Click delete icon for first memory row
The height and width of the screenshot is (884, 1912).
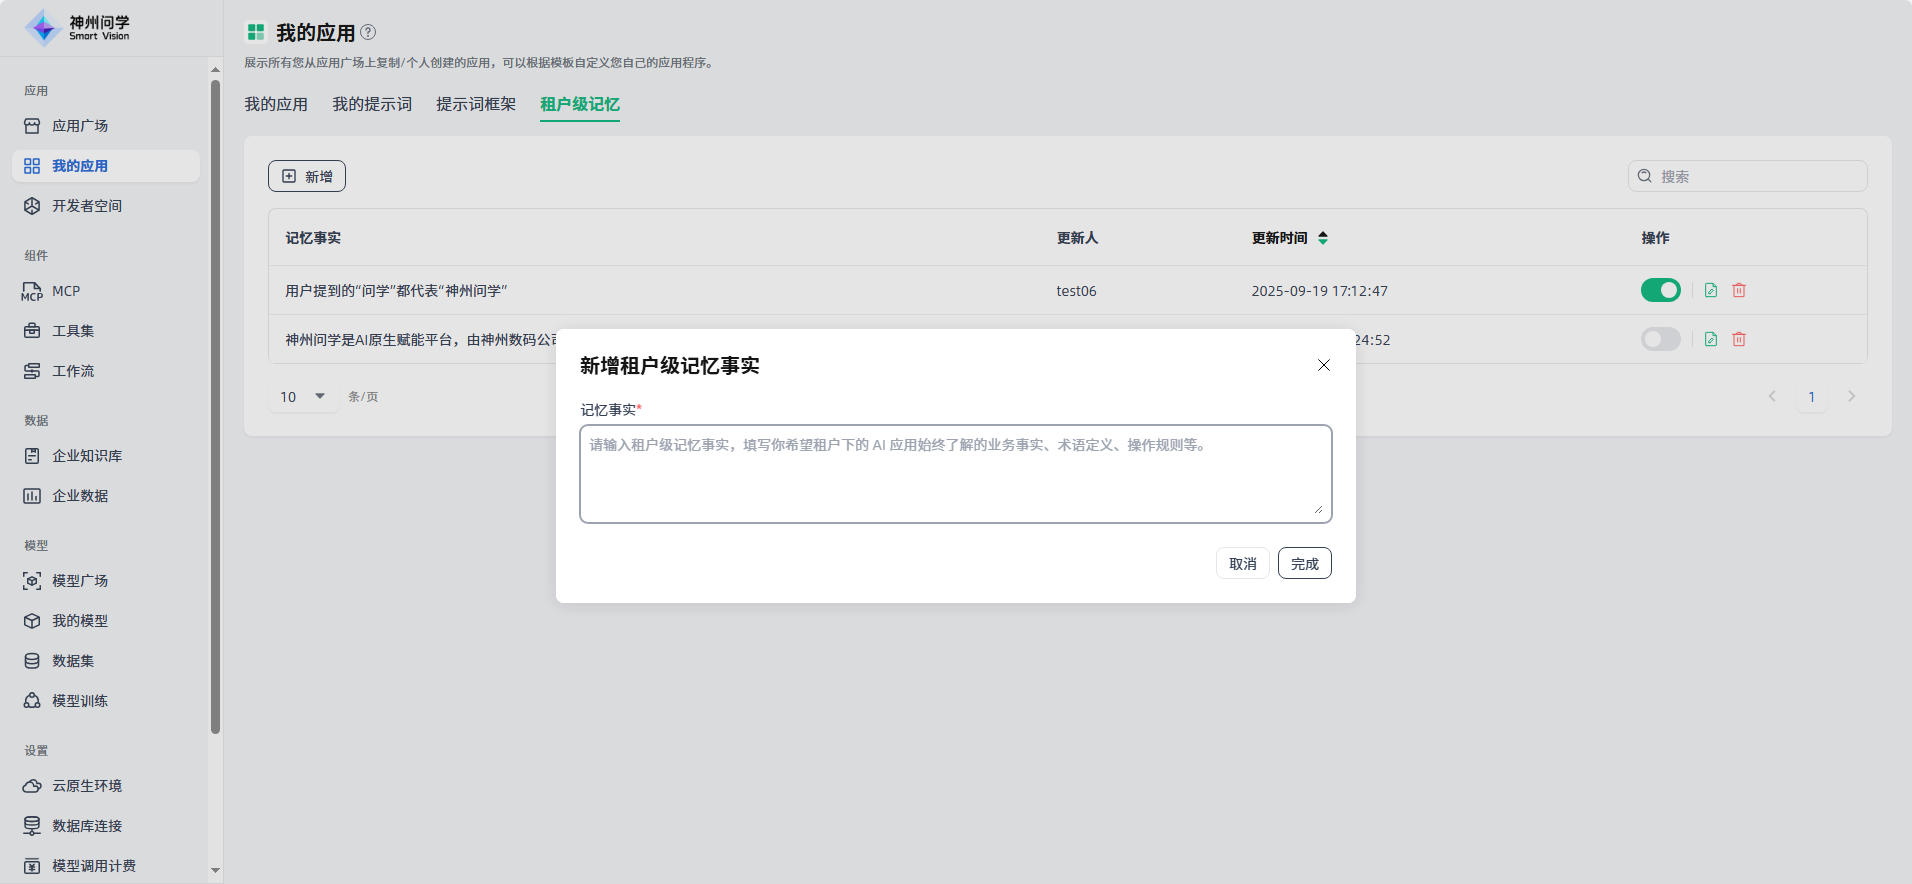click(1739, 290)
